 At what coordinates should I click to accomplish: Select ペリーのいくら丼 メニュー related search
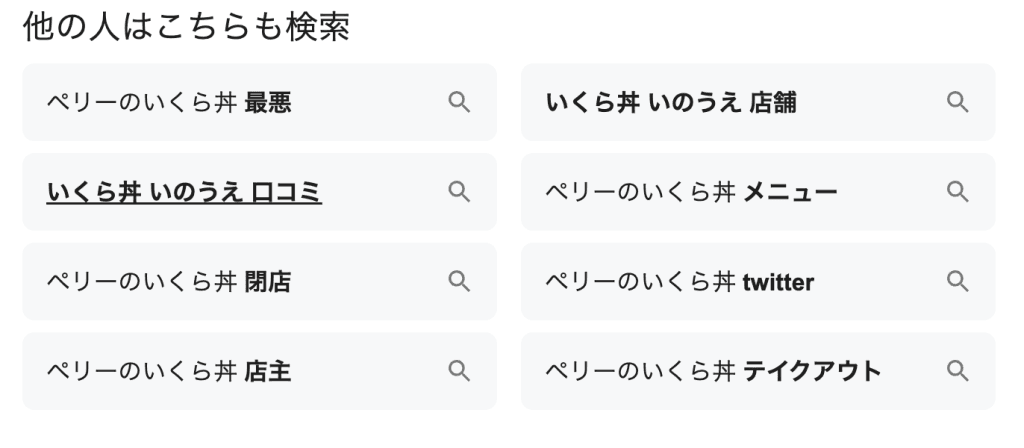[690, 192]
